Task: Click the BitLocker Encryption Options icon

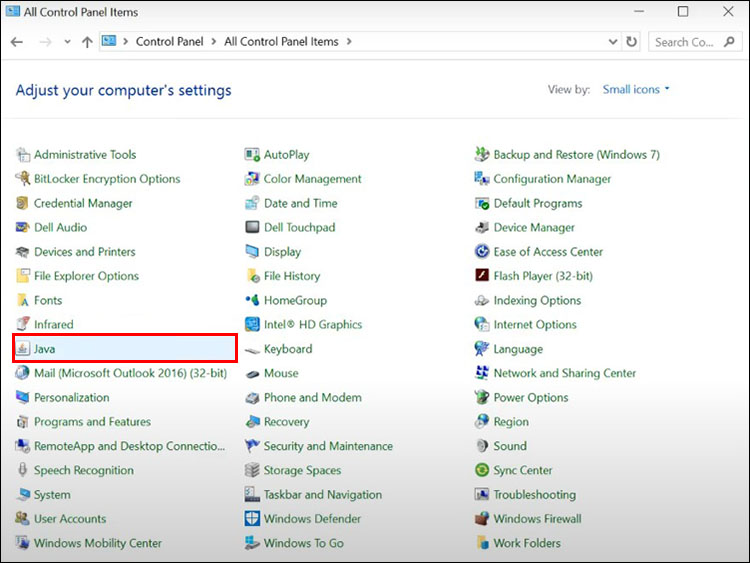Action: (23, 179)
